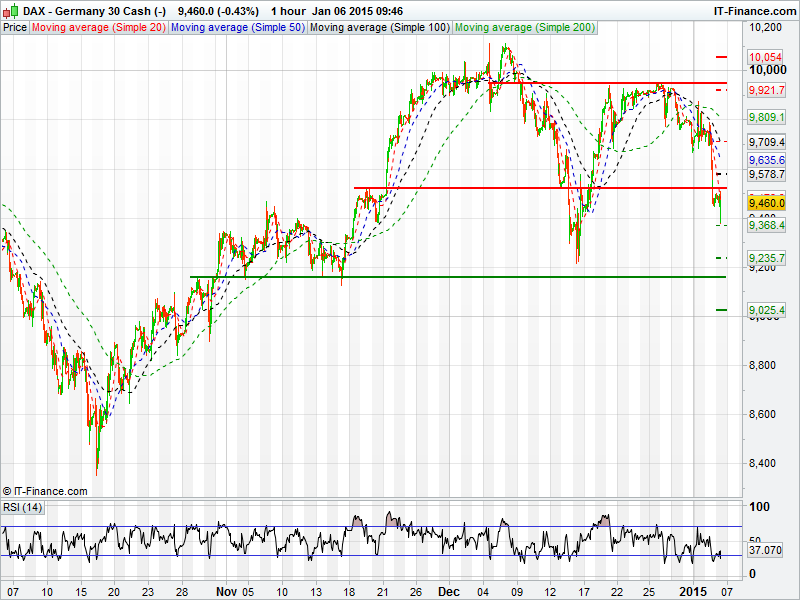
Task: Click the Nov label on time axis
Action: pos(226,592)
